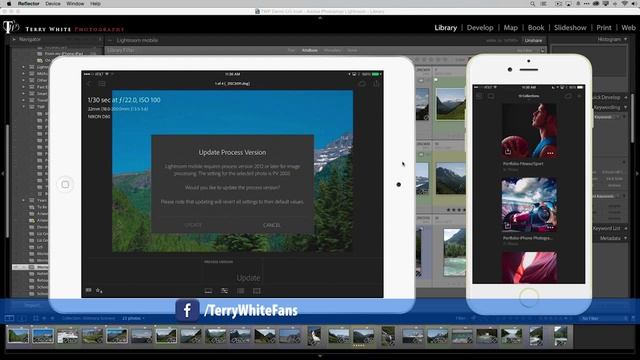The width and height of the screenshot is (640, 360).
Task: Switch to the Print module
Action: 604,28
